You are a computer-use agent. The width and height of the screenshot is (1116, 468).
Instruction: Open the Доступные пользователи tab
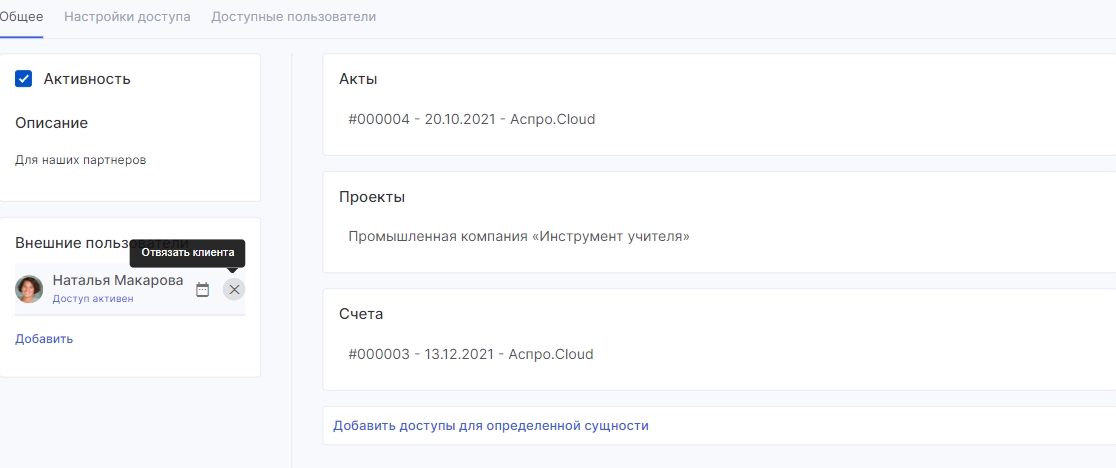click(293, 16)
